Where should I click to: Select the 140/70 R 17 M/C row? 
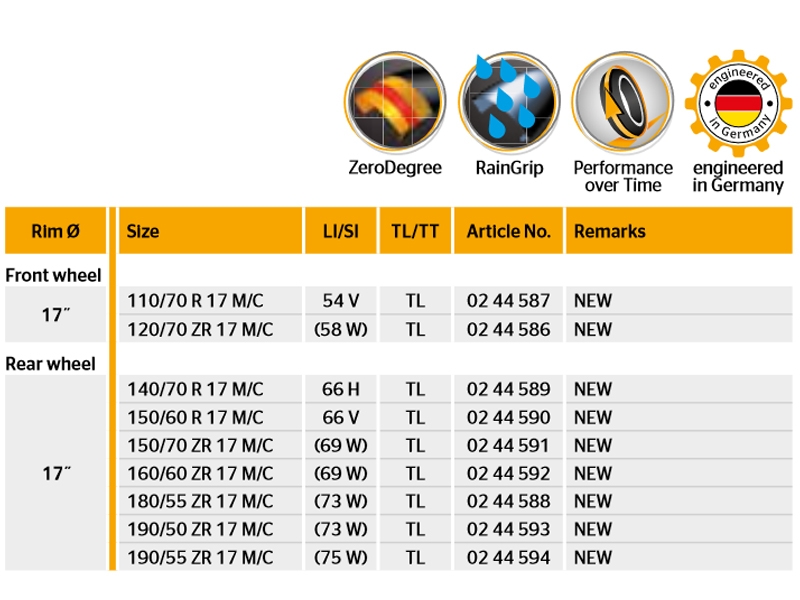196,389
